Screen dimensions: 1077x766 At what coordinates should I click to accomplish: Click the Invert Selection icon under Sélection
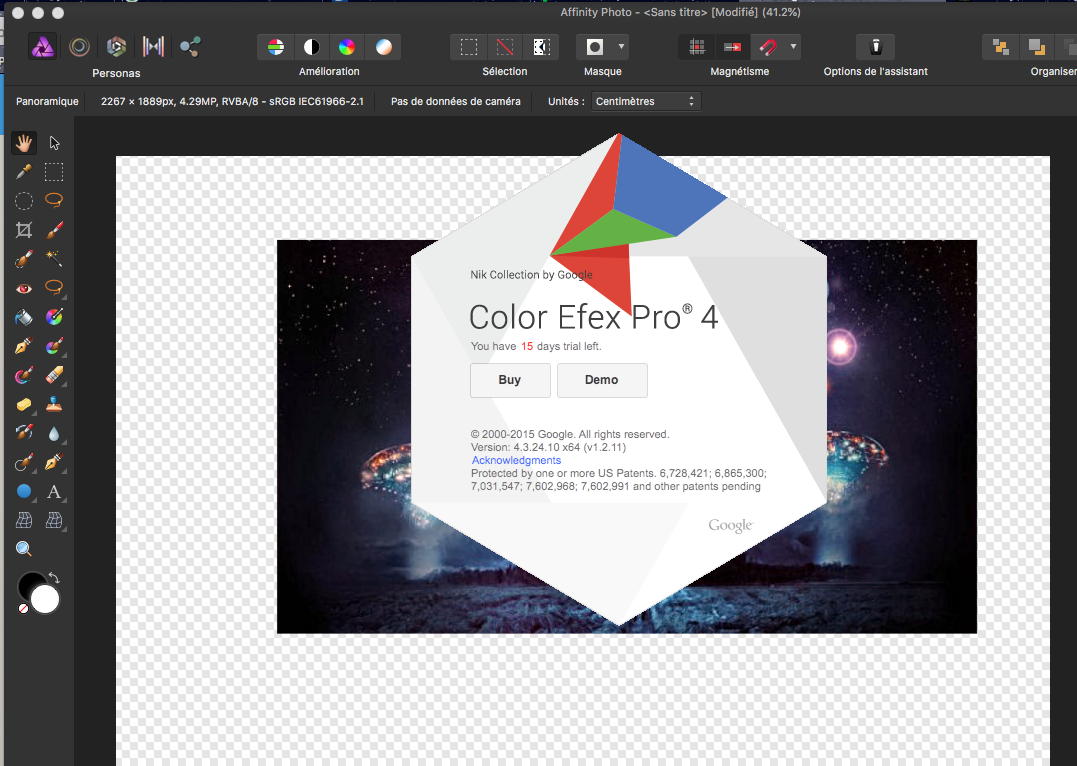(541, 47)
